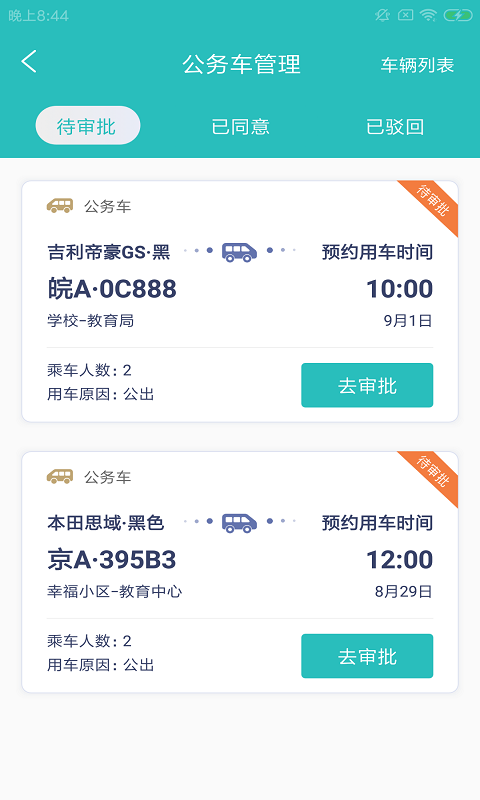Tap the 10:00 reservation time
The image size is (480, 800).
pyautogui.click(x=399, y=289)
